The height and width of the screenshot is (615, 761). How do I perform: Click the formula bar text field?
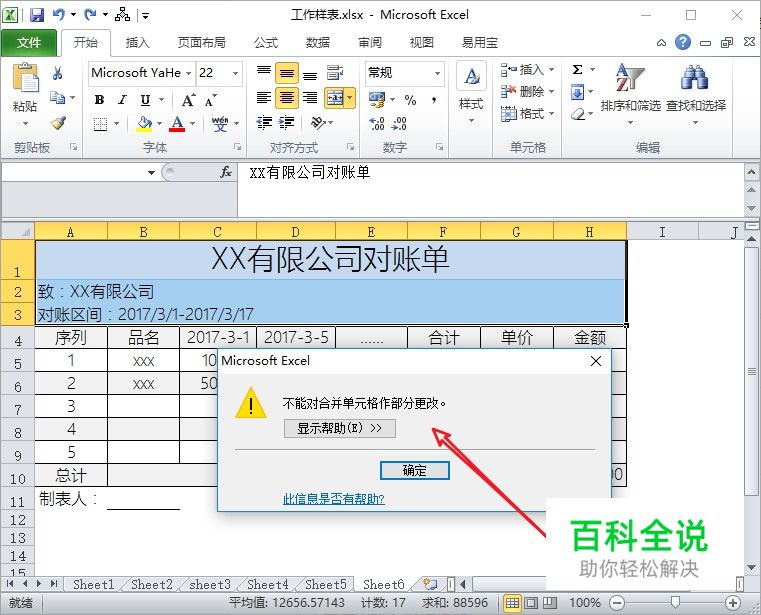[490, 190]
